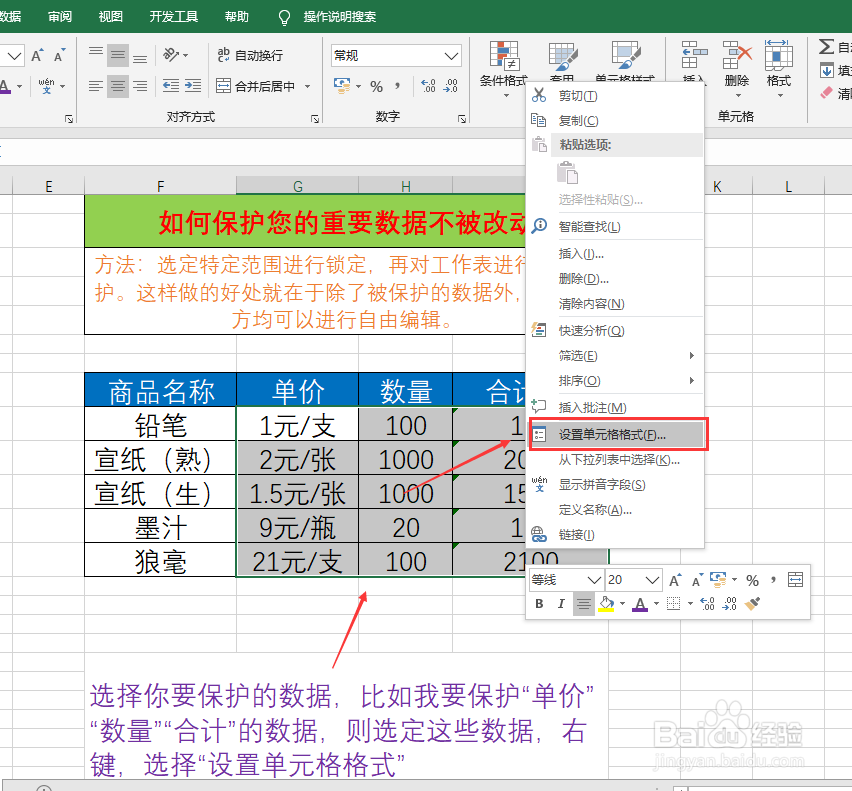Toggle middle vertical alignment in ribbon
Image resolution: width=852 pixels, height=791 pixels.
coord(118,55)
